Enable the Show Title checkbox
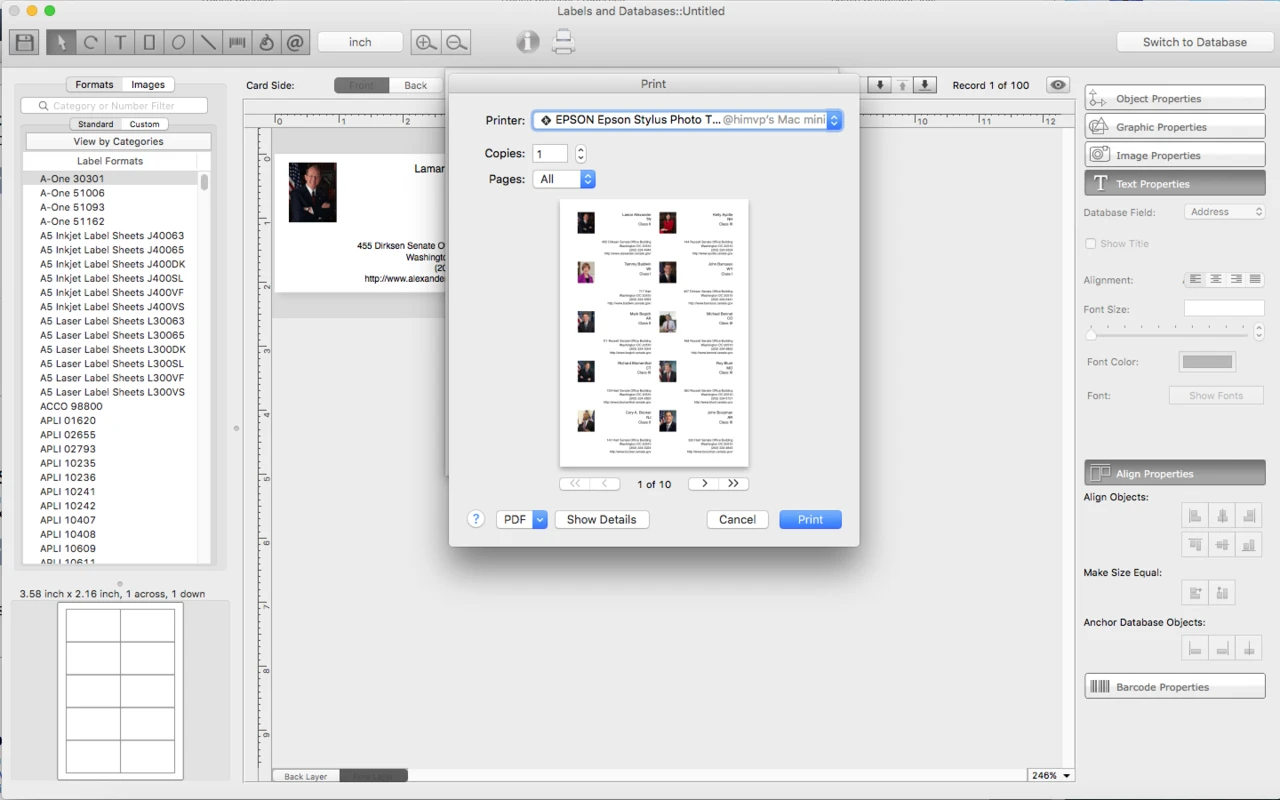This screenshot has width=1280, height=800. (x=1090, y=243)
